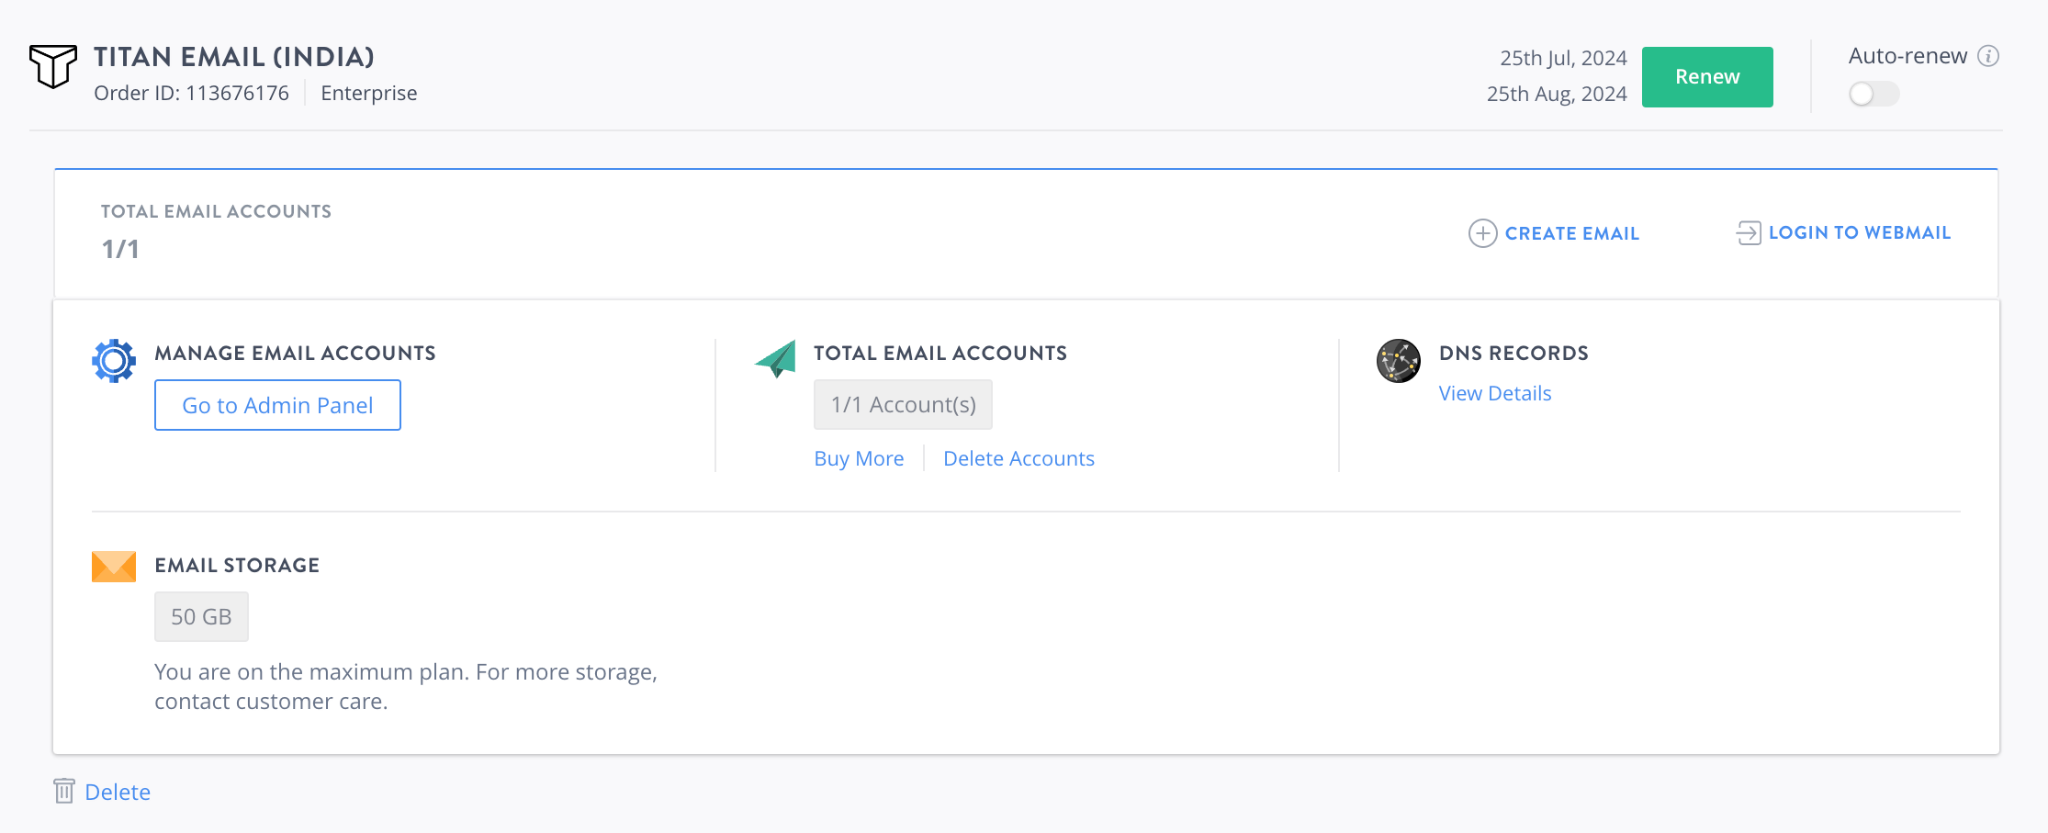2048x833 pixels.
Task: Click the trash can delete icon
Action: coord(64,791)
